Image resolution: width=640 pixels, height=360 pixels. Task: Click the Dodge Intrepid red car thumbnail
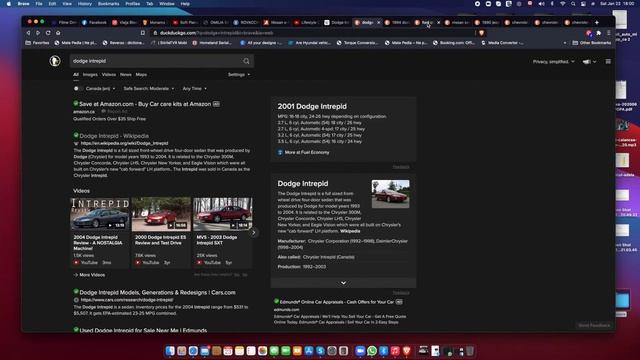390,194
